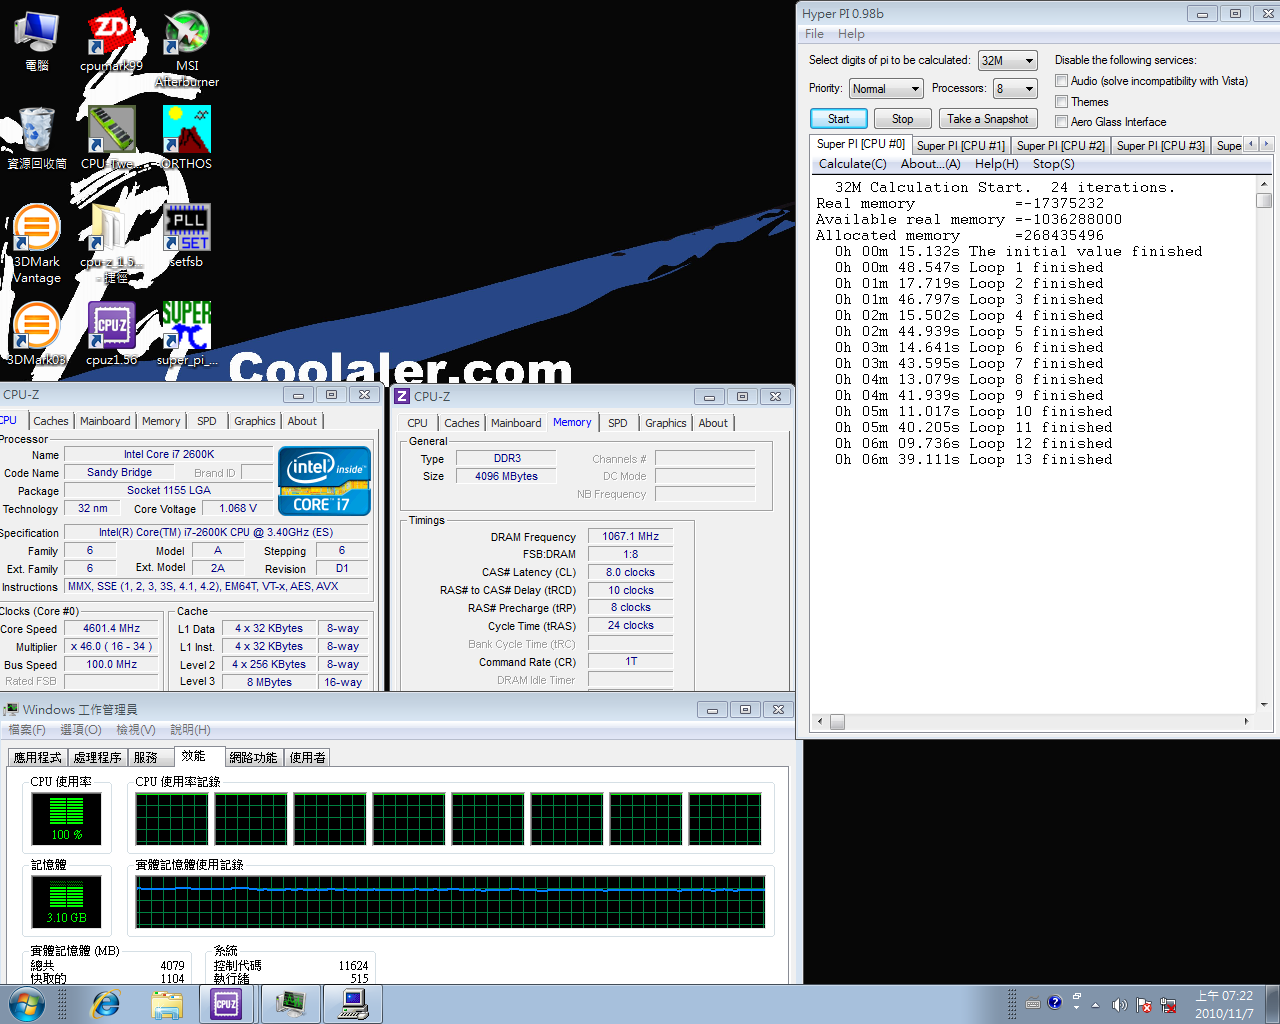1280x1024 pixels.
Task: Select the Caches tab in the processor CPU-Z window
Action: tap(51, 421)
